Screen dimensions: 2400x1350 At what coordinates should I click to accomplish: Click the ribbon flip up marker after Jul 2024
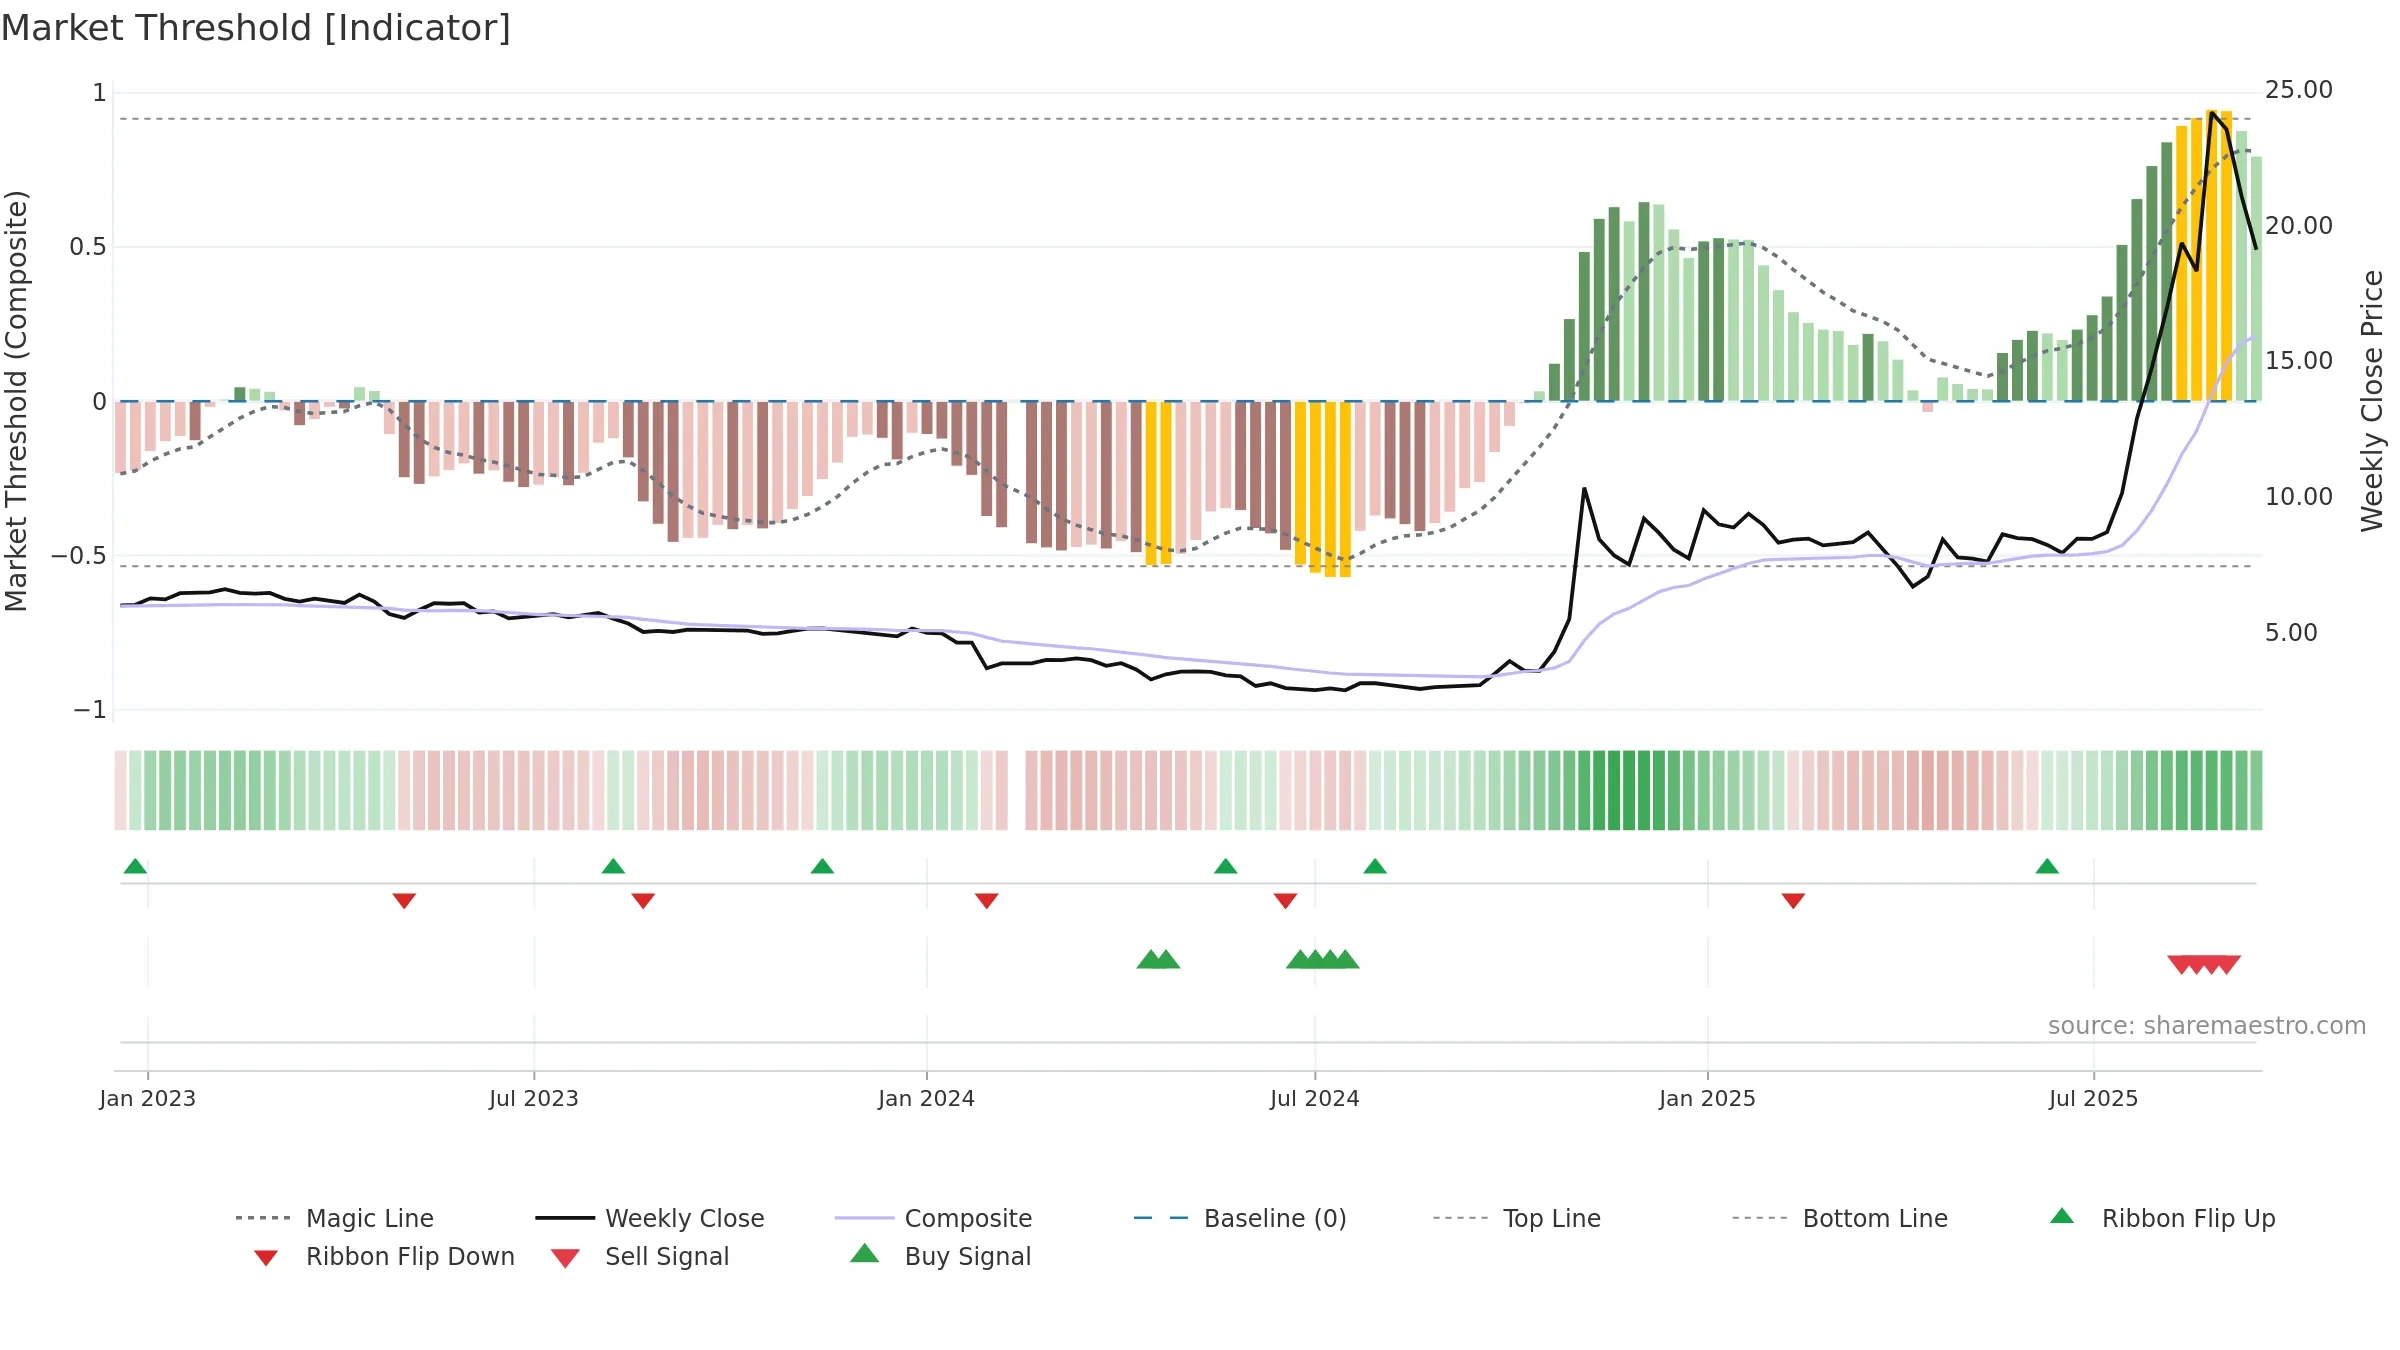1375,866
